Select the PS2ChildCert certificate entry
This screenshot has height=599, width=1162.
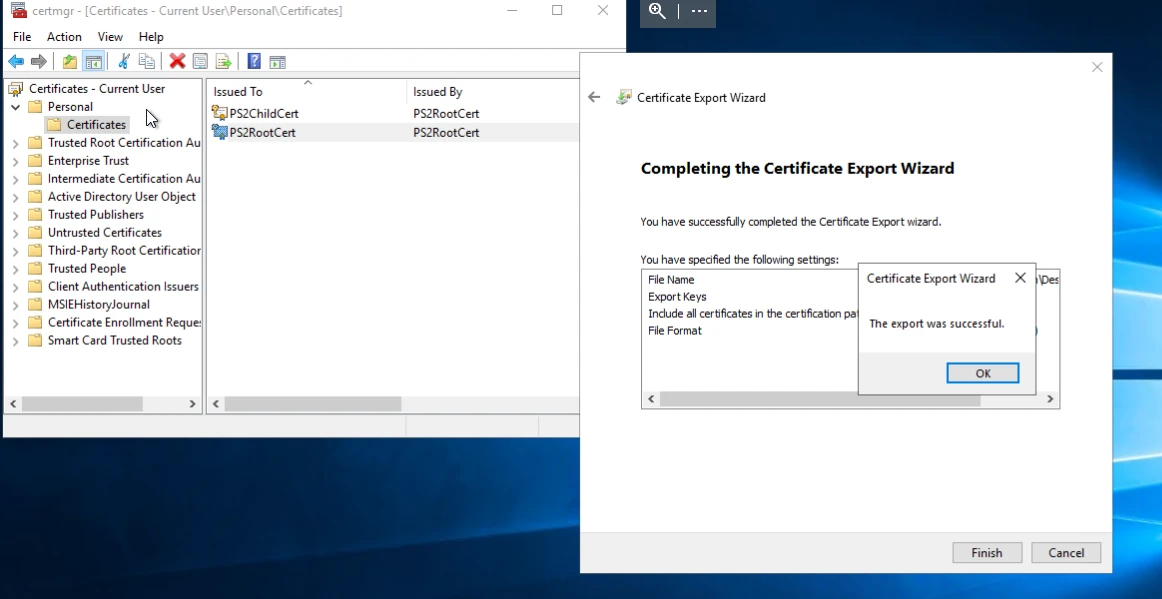point(263,113)
